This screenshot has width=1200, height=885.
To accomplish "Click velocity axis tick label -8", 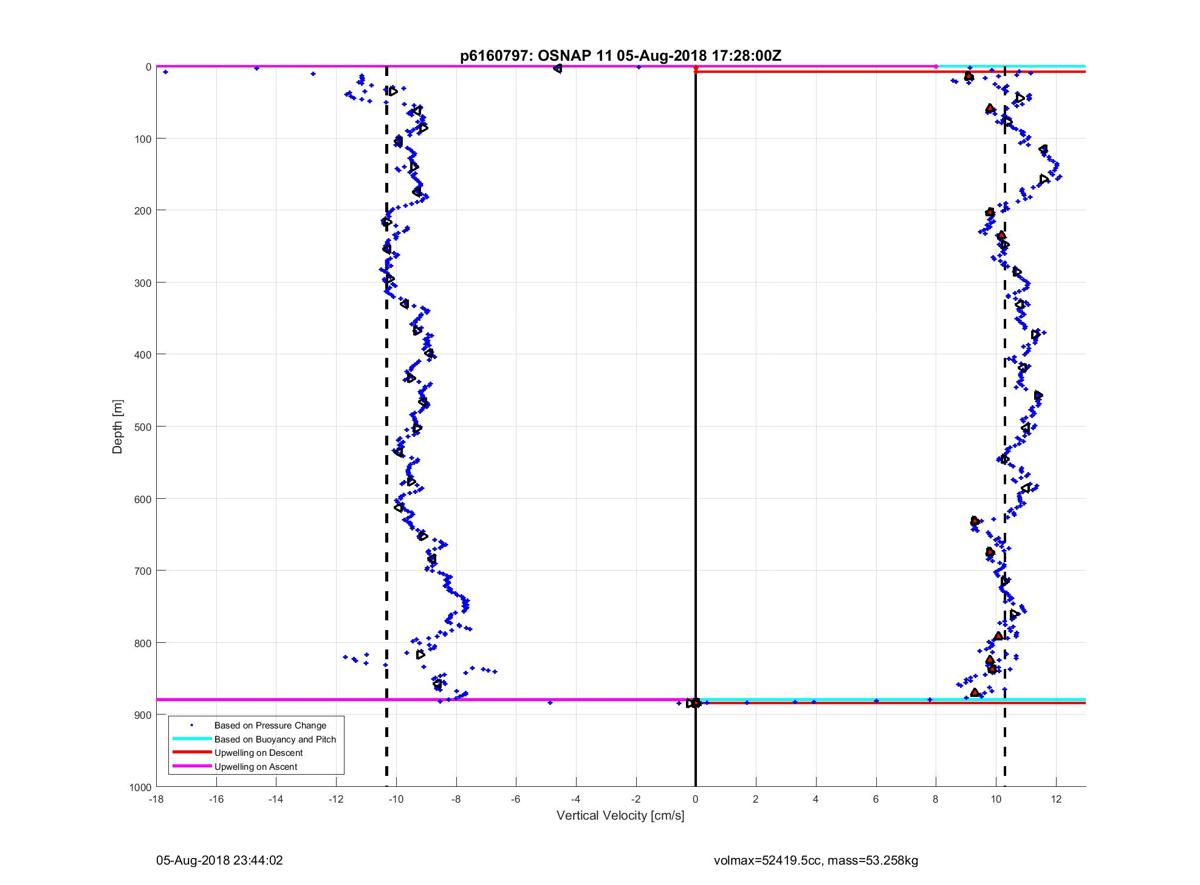I will 455,799.
